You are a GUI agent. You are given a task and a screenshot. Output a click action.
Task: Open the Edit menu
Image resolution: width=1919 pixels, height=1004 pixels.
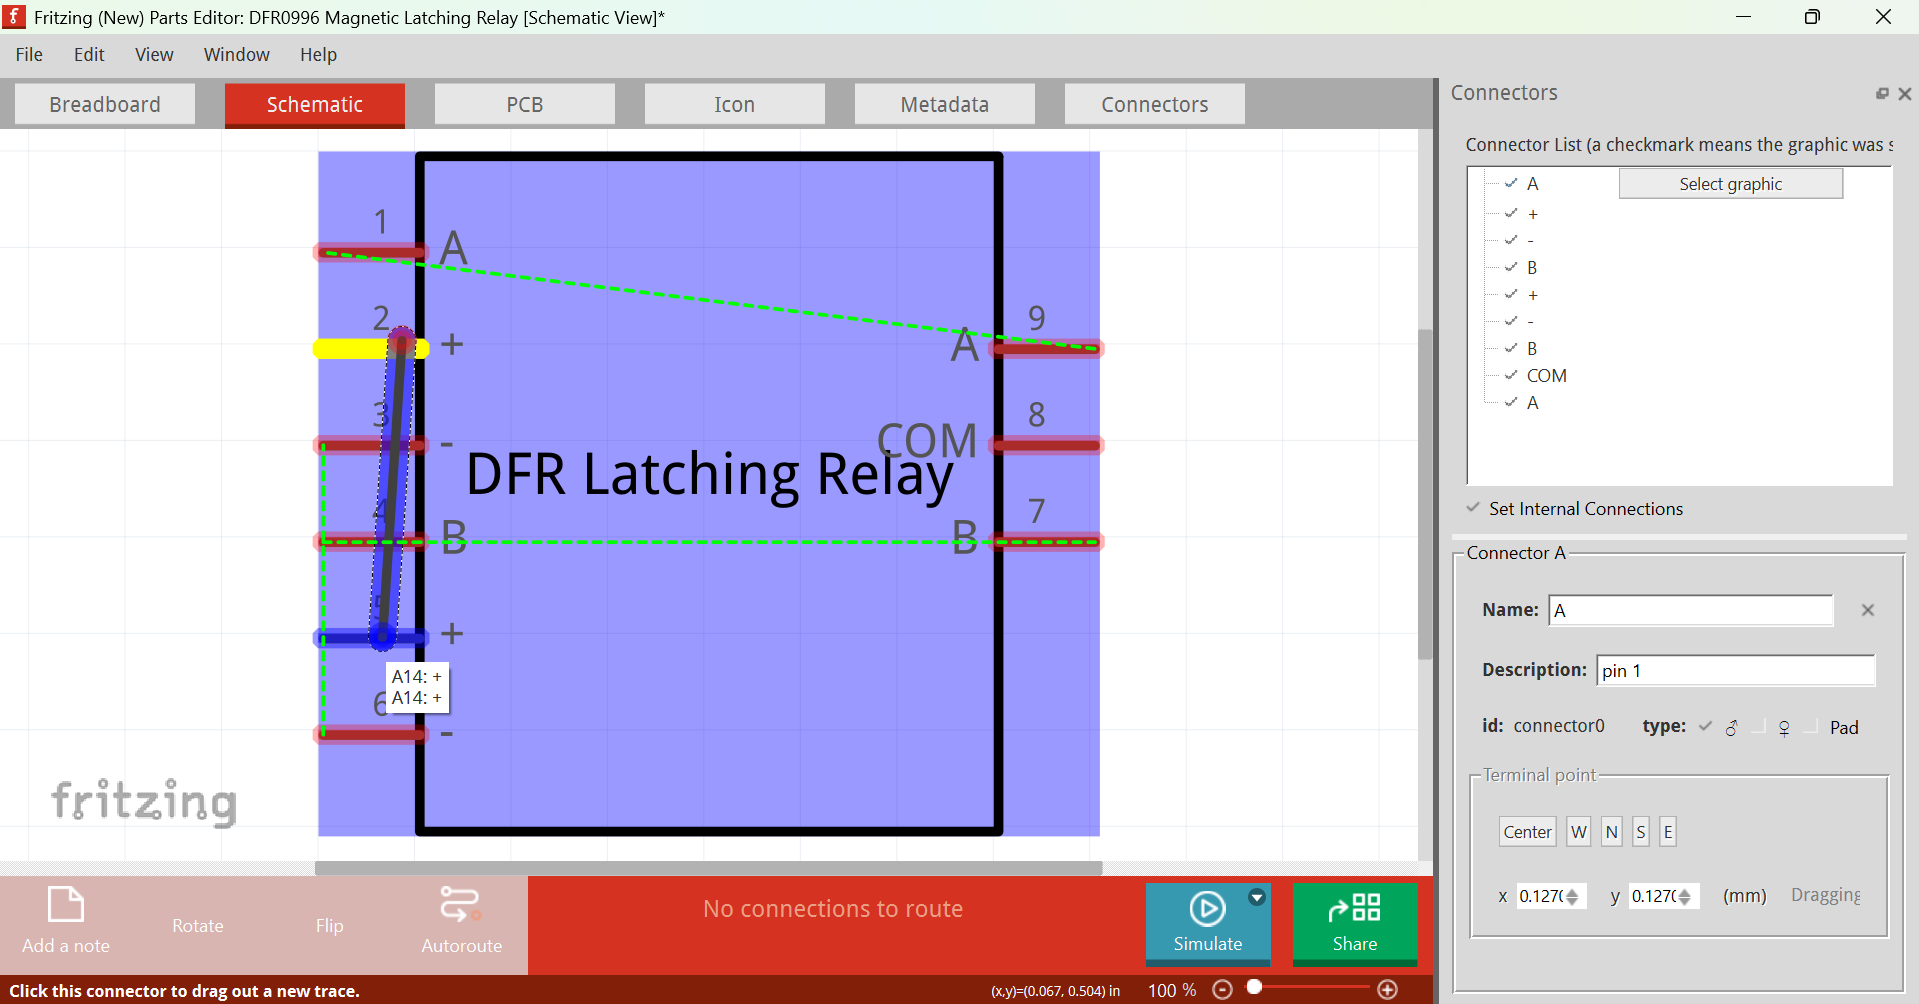pyautogui.click(x=89, y=54)
